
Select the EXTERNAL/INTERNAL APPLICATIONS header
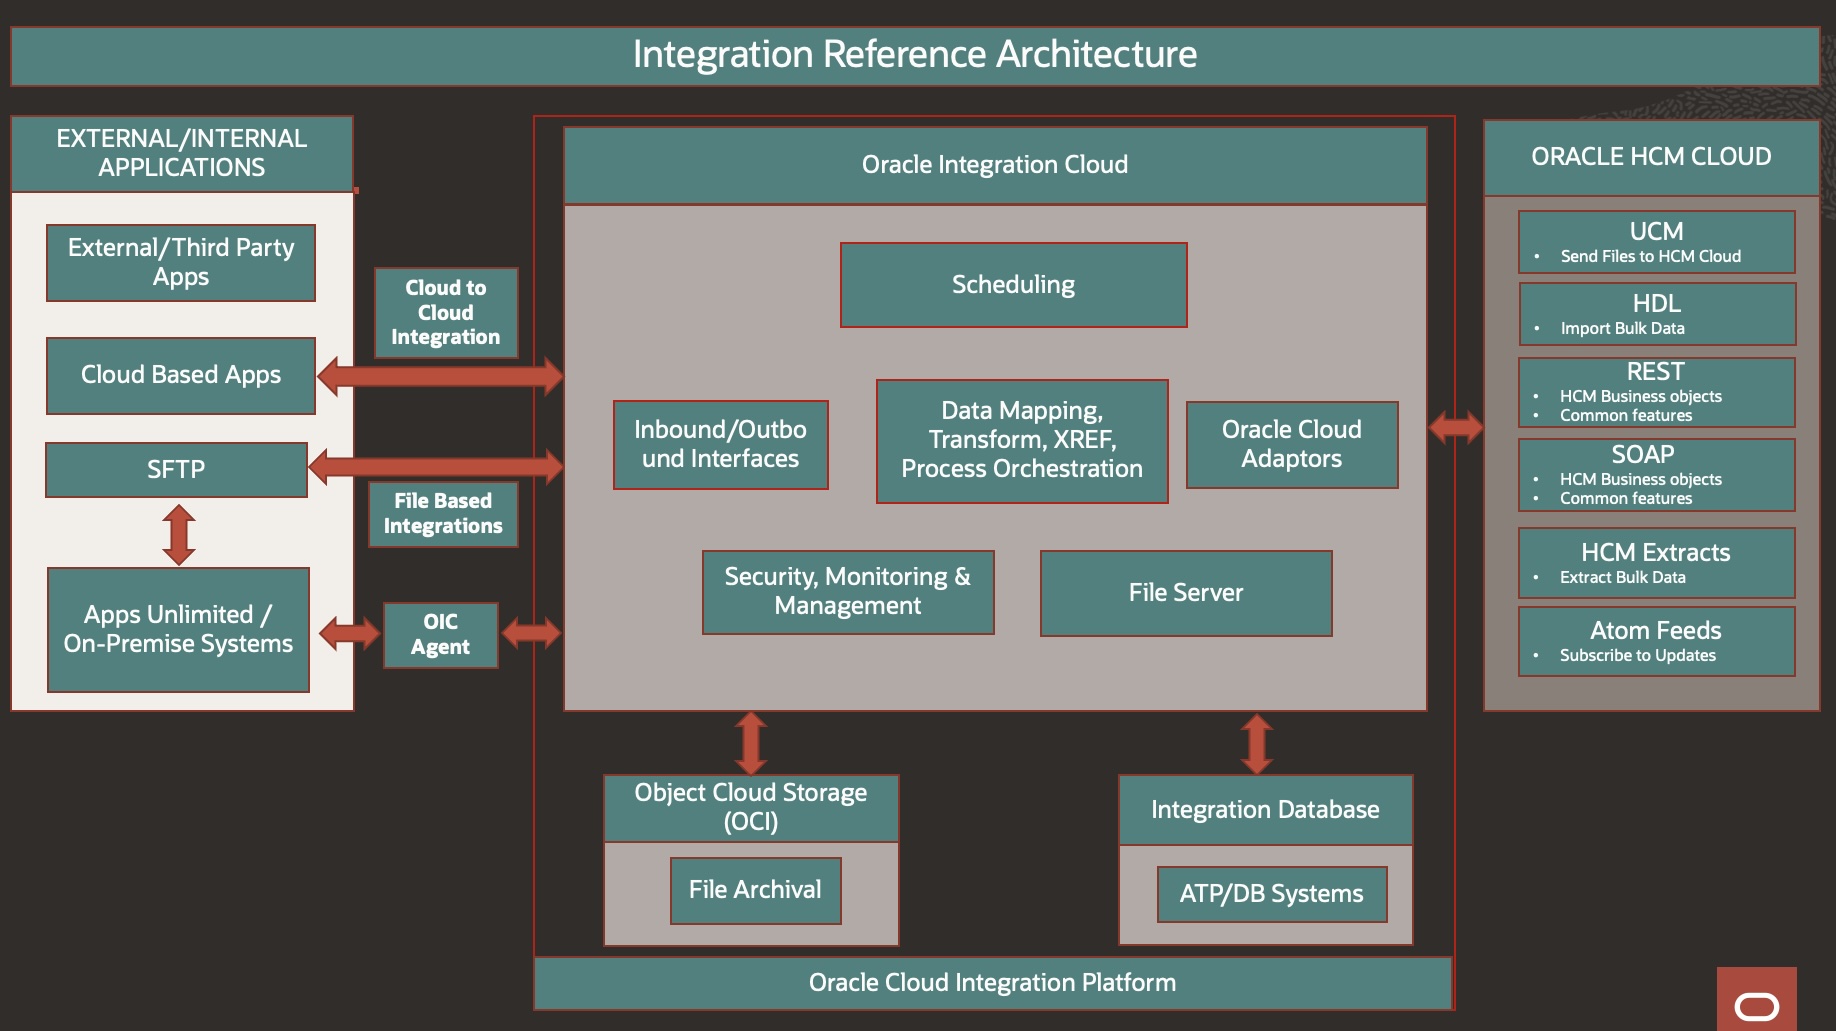click(x=182, y=153)
